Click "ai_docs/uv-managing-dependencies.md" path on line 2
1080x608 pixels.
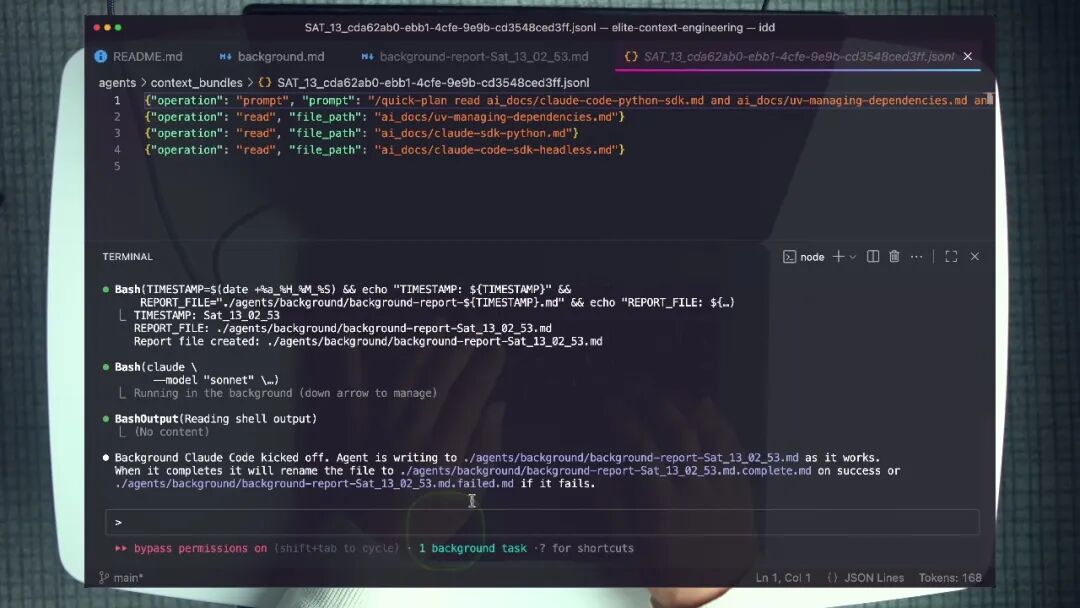click(x=496, y=117)
